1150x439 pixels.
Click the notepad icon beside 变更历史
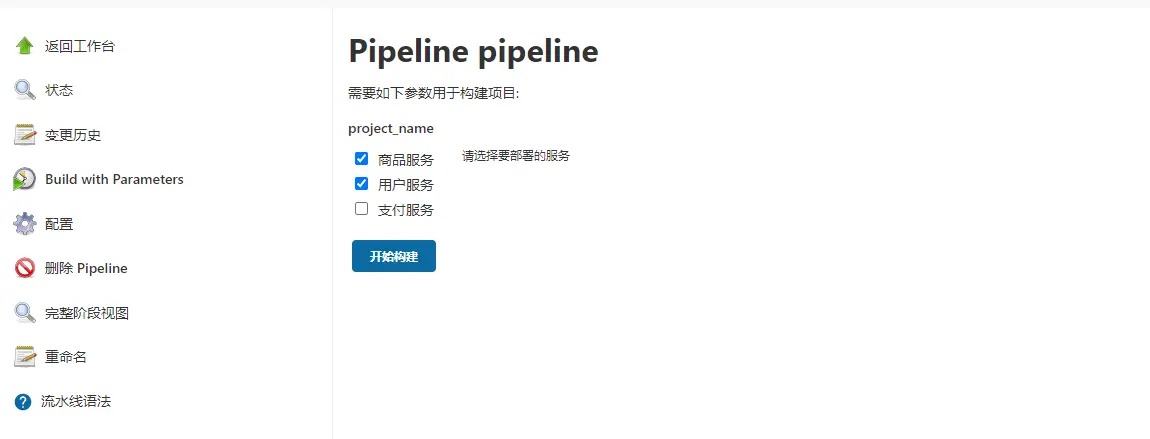[24, 135]
